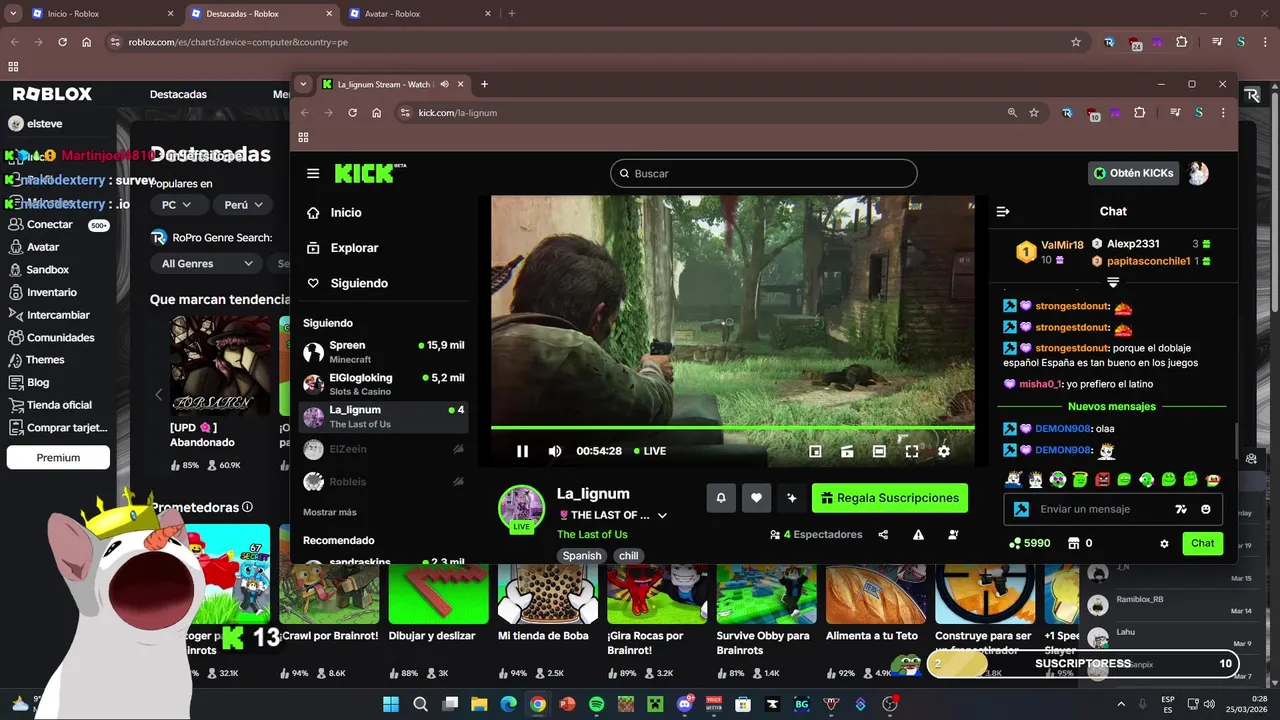This screenshot has height=720, width=1280.
Task: Mute the Kick stream volume icon
Action: tap(555, 451)
